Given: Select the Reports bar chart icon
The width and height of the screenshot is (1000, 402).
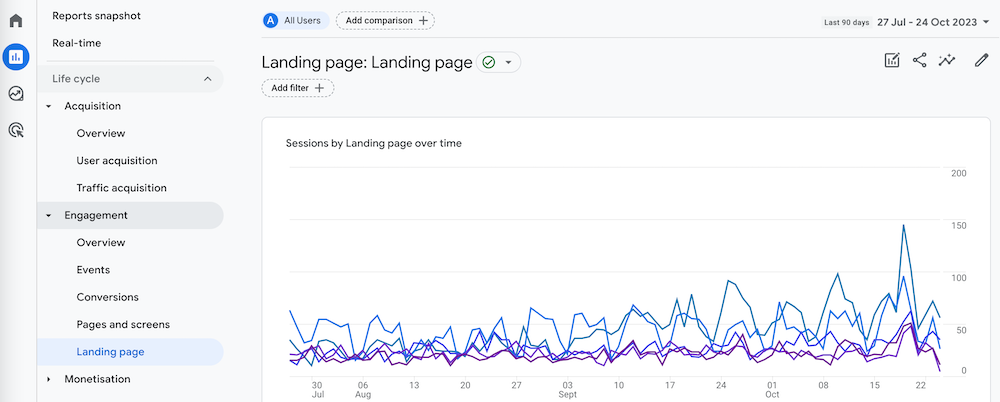Looking at the screenshot, I should coord(16,57).
